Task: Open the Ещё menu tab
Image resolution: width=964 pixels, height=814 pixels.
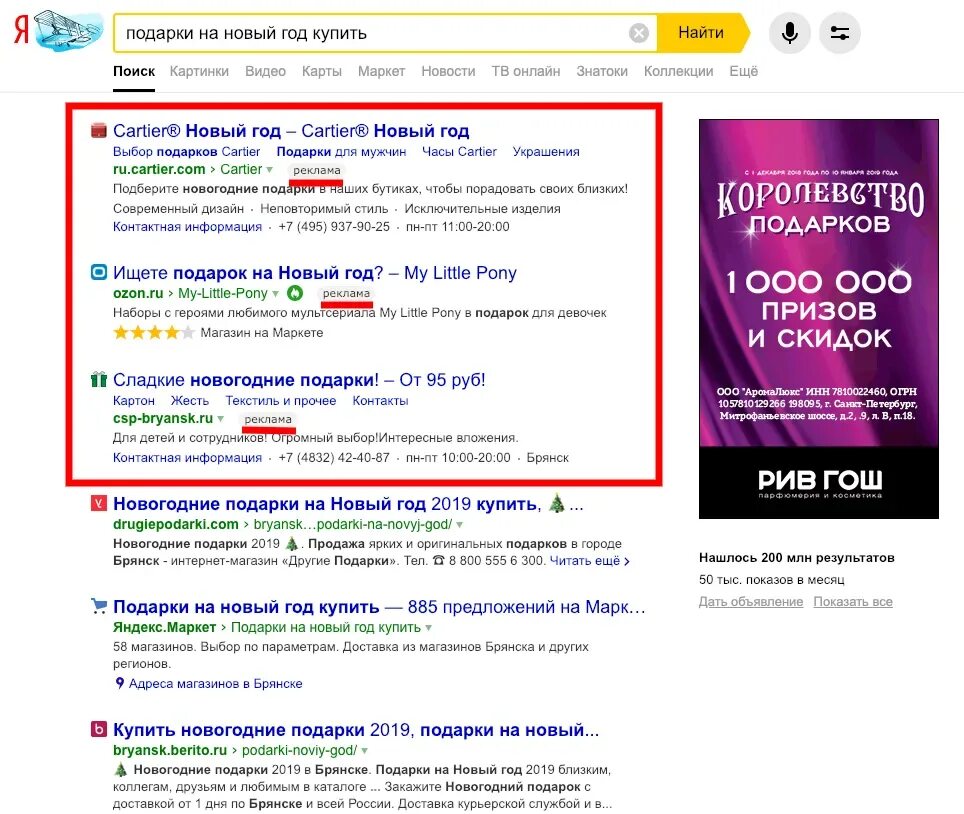Action: (x=743, y=71)
